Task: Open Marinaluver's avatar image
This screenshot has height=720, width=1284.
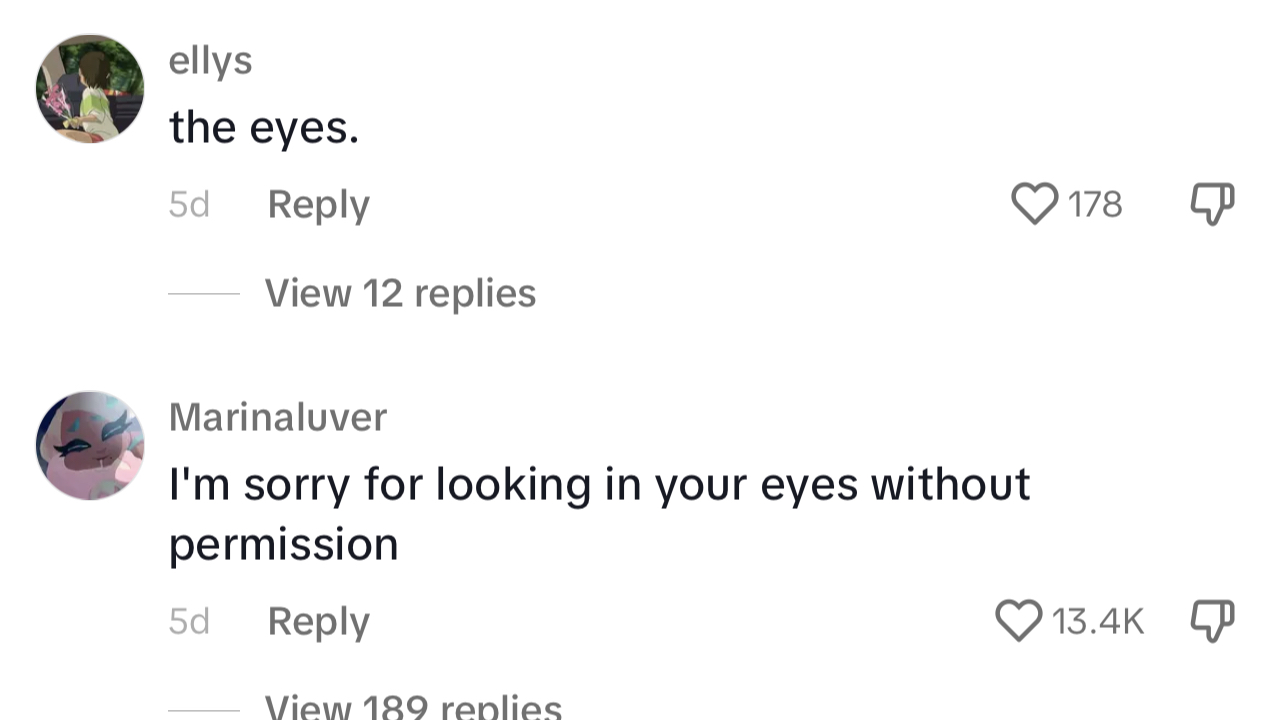Action: (x=90, y=445)
